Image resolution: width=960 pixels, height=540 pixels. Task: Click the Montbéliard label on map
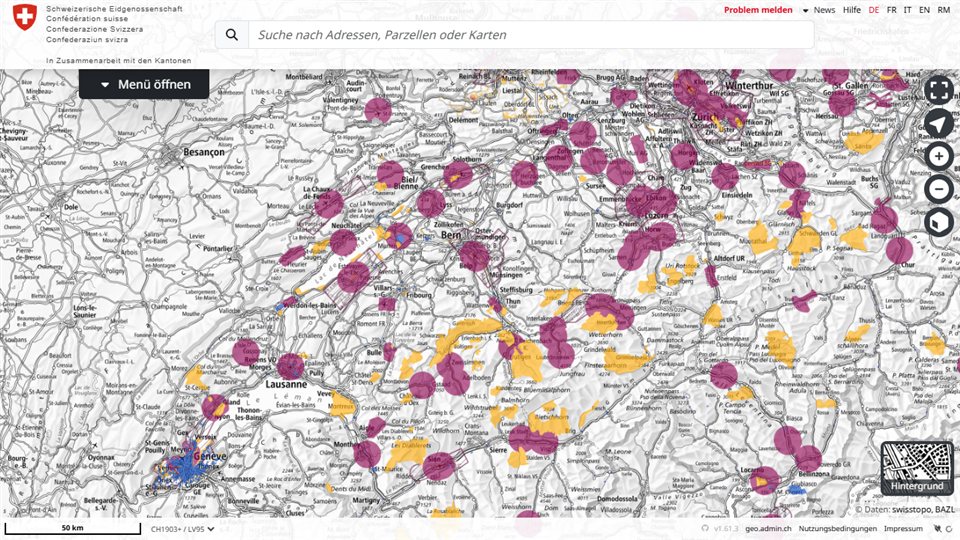click(x=304, y=77)
